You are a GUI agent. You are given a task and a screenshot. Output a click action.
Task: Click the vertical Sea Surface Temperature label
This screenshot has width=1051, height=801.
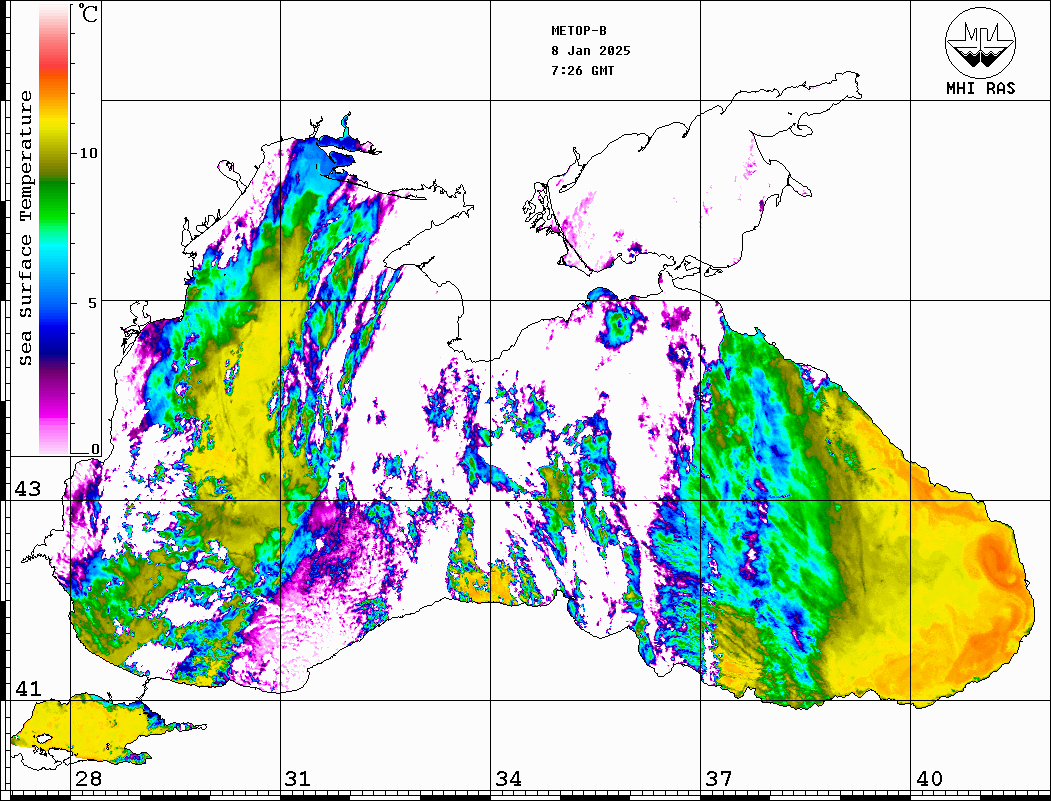click(x=26, y=228)
